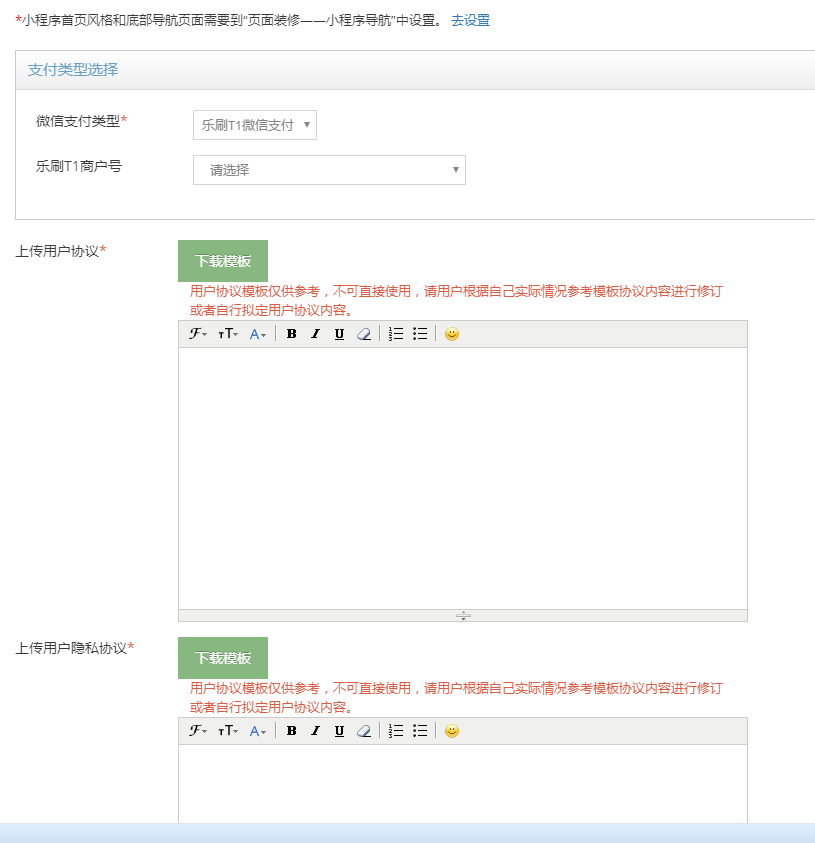The height and width of the screenshot is (843, 815).
Task: Open the emoji picker in the privacy agreement editor
Action: pos(452,731)
